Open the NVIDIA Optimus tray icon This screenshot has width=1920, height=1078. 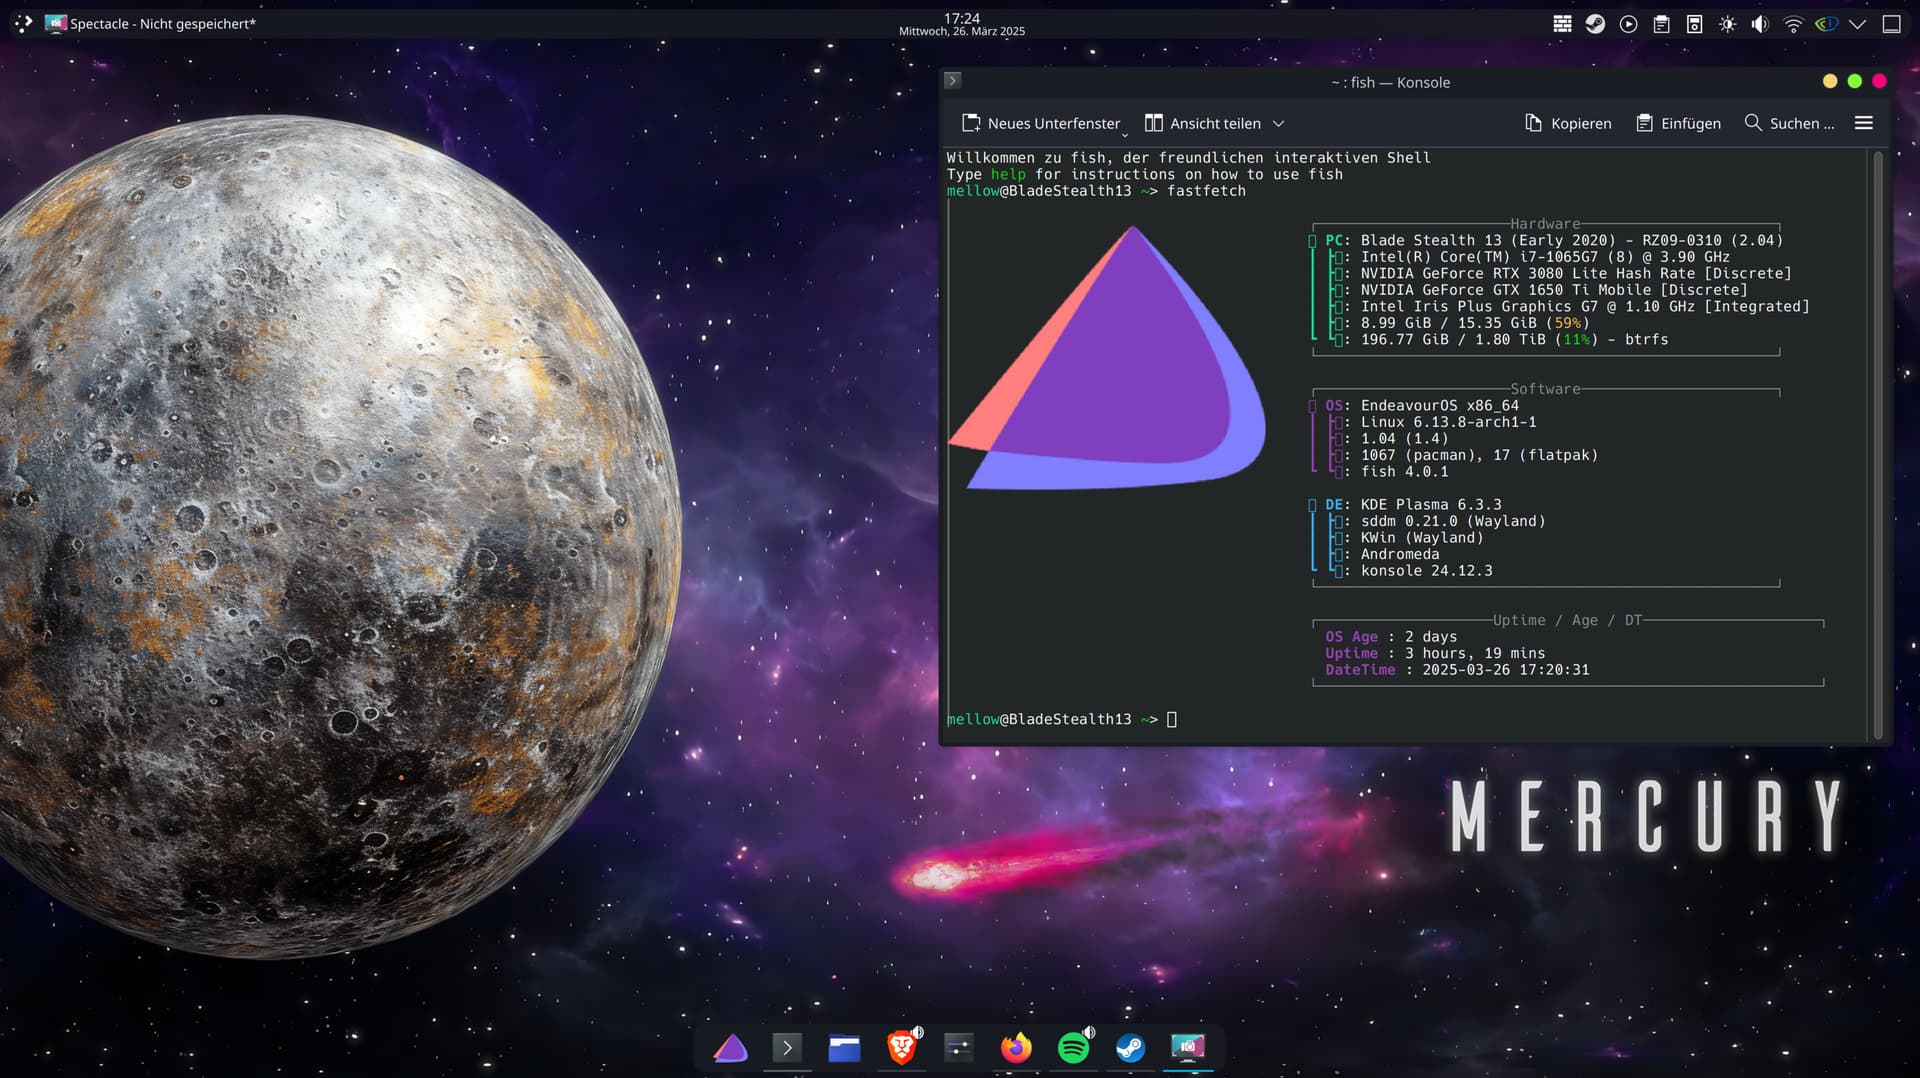(x=1826, y=24)
